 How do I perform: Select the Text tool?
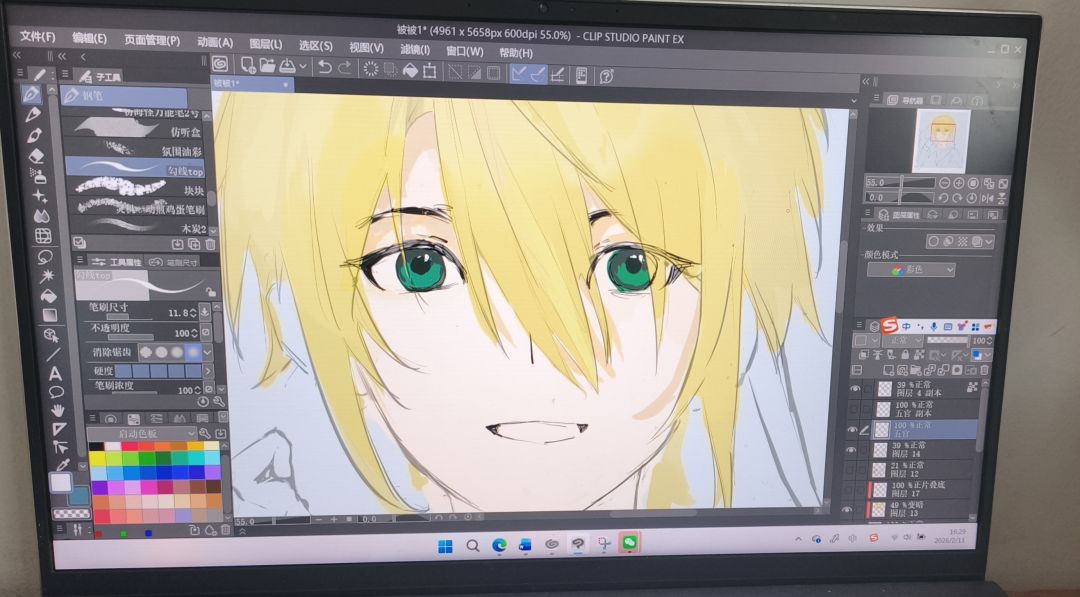(x=54, y=374)
